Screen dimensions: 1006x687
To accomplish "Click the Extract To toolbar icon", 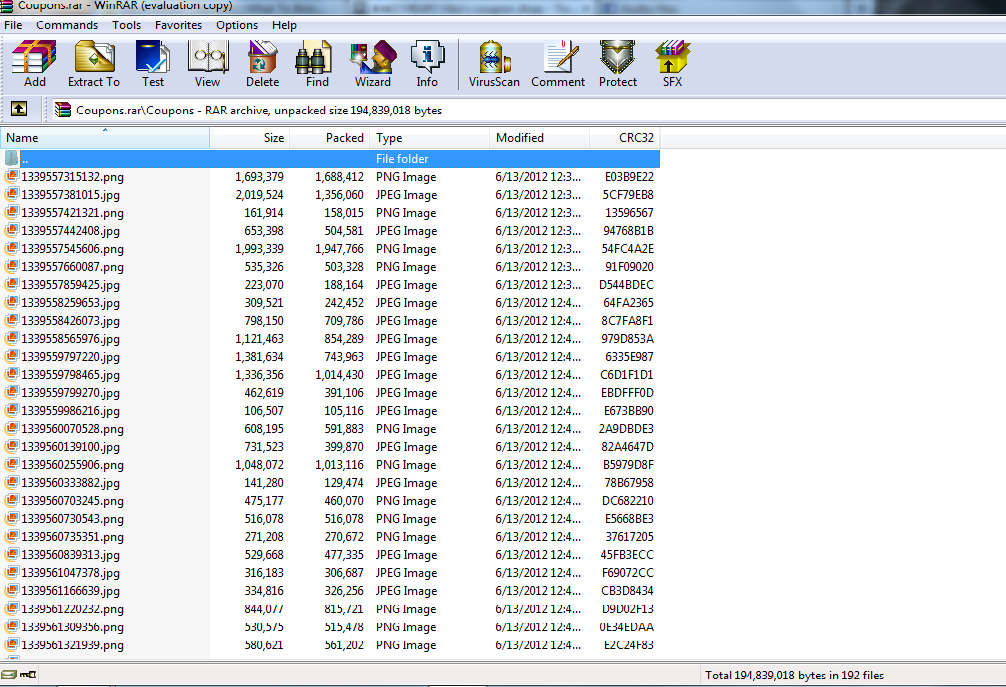I will (94, 64).
